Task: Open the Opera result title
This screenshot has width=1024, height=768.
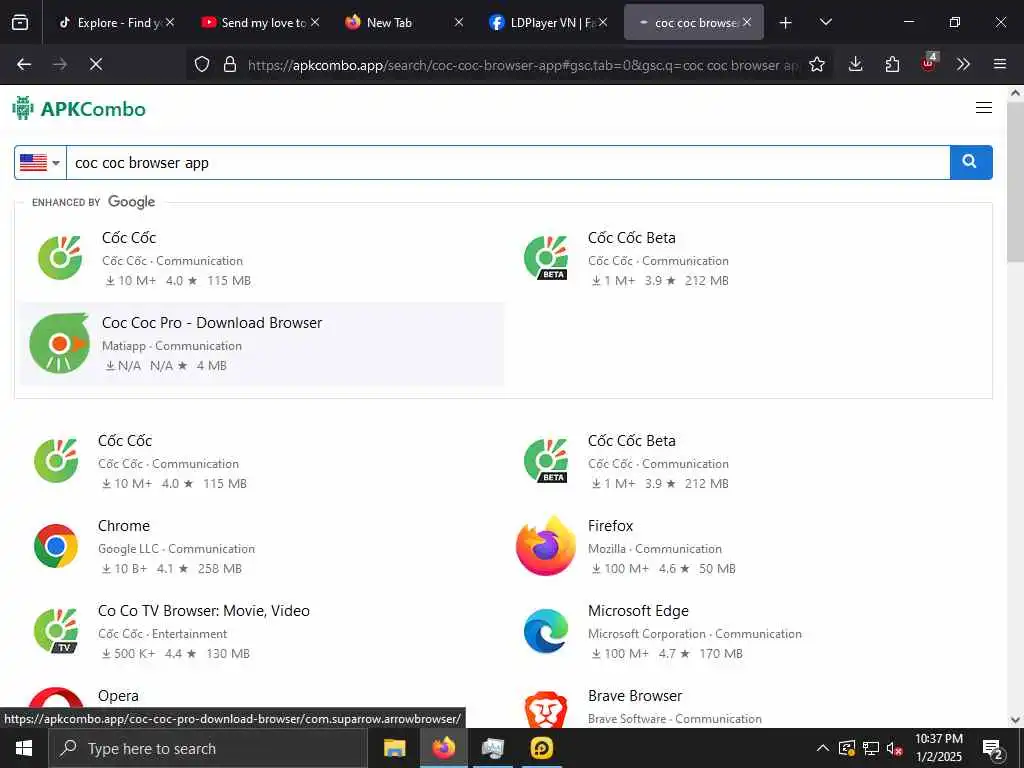Action: coord(118,696)
